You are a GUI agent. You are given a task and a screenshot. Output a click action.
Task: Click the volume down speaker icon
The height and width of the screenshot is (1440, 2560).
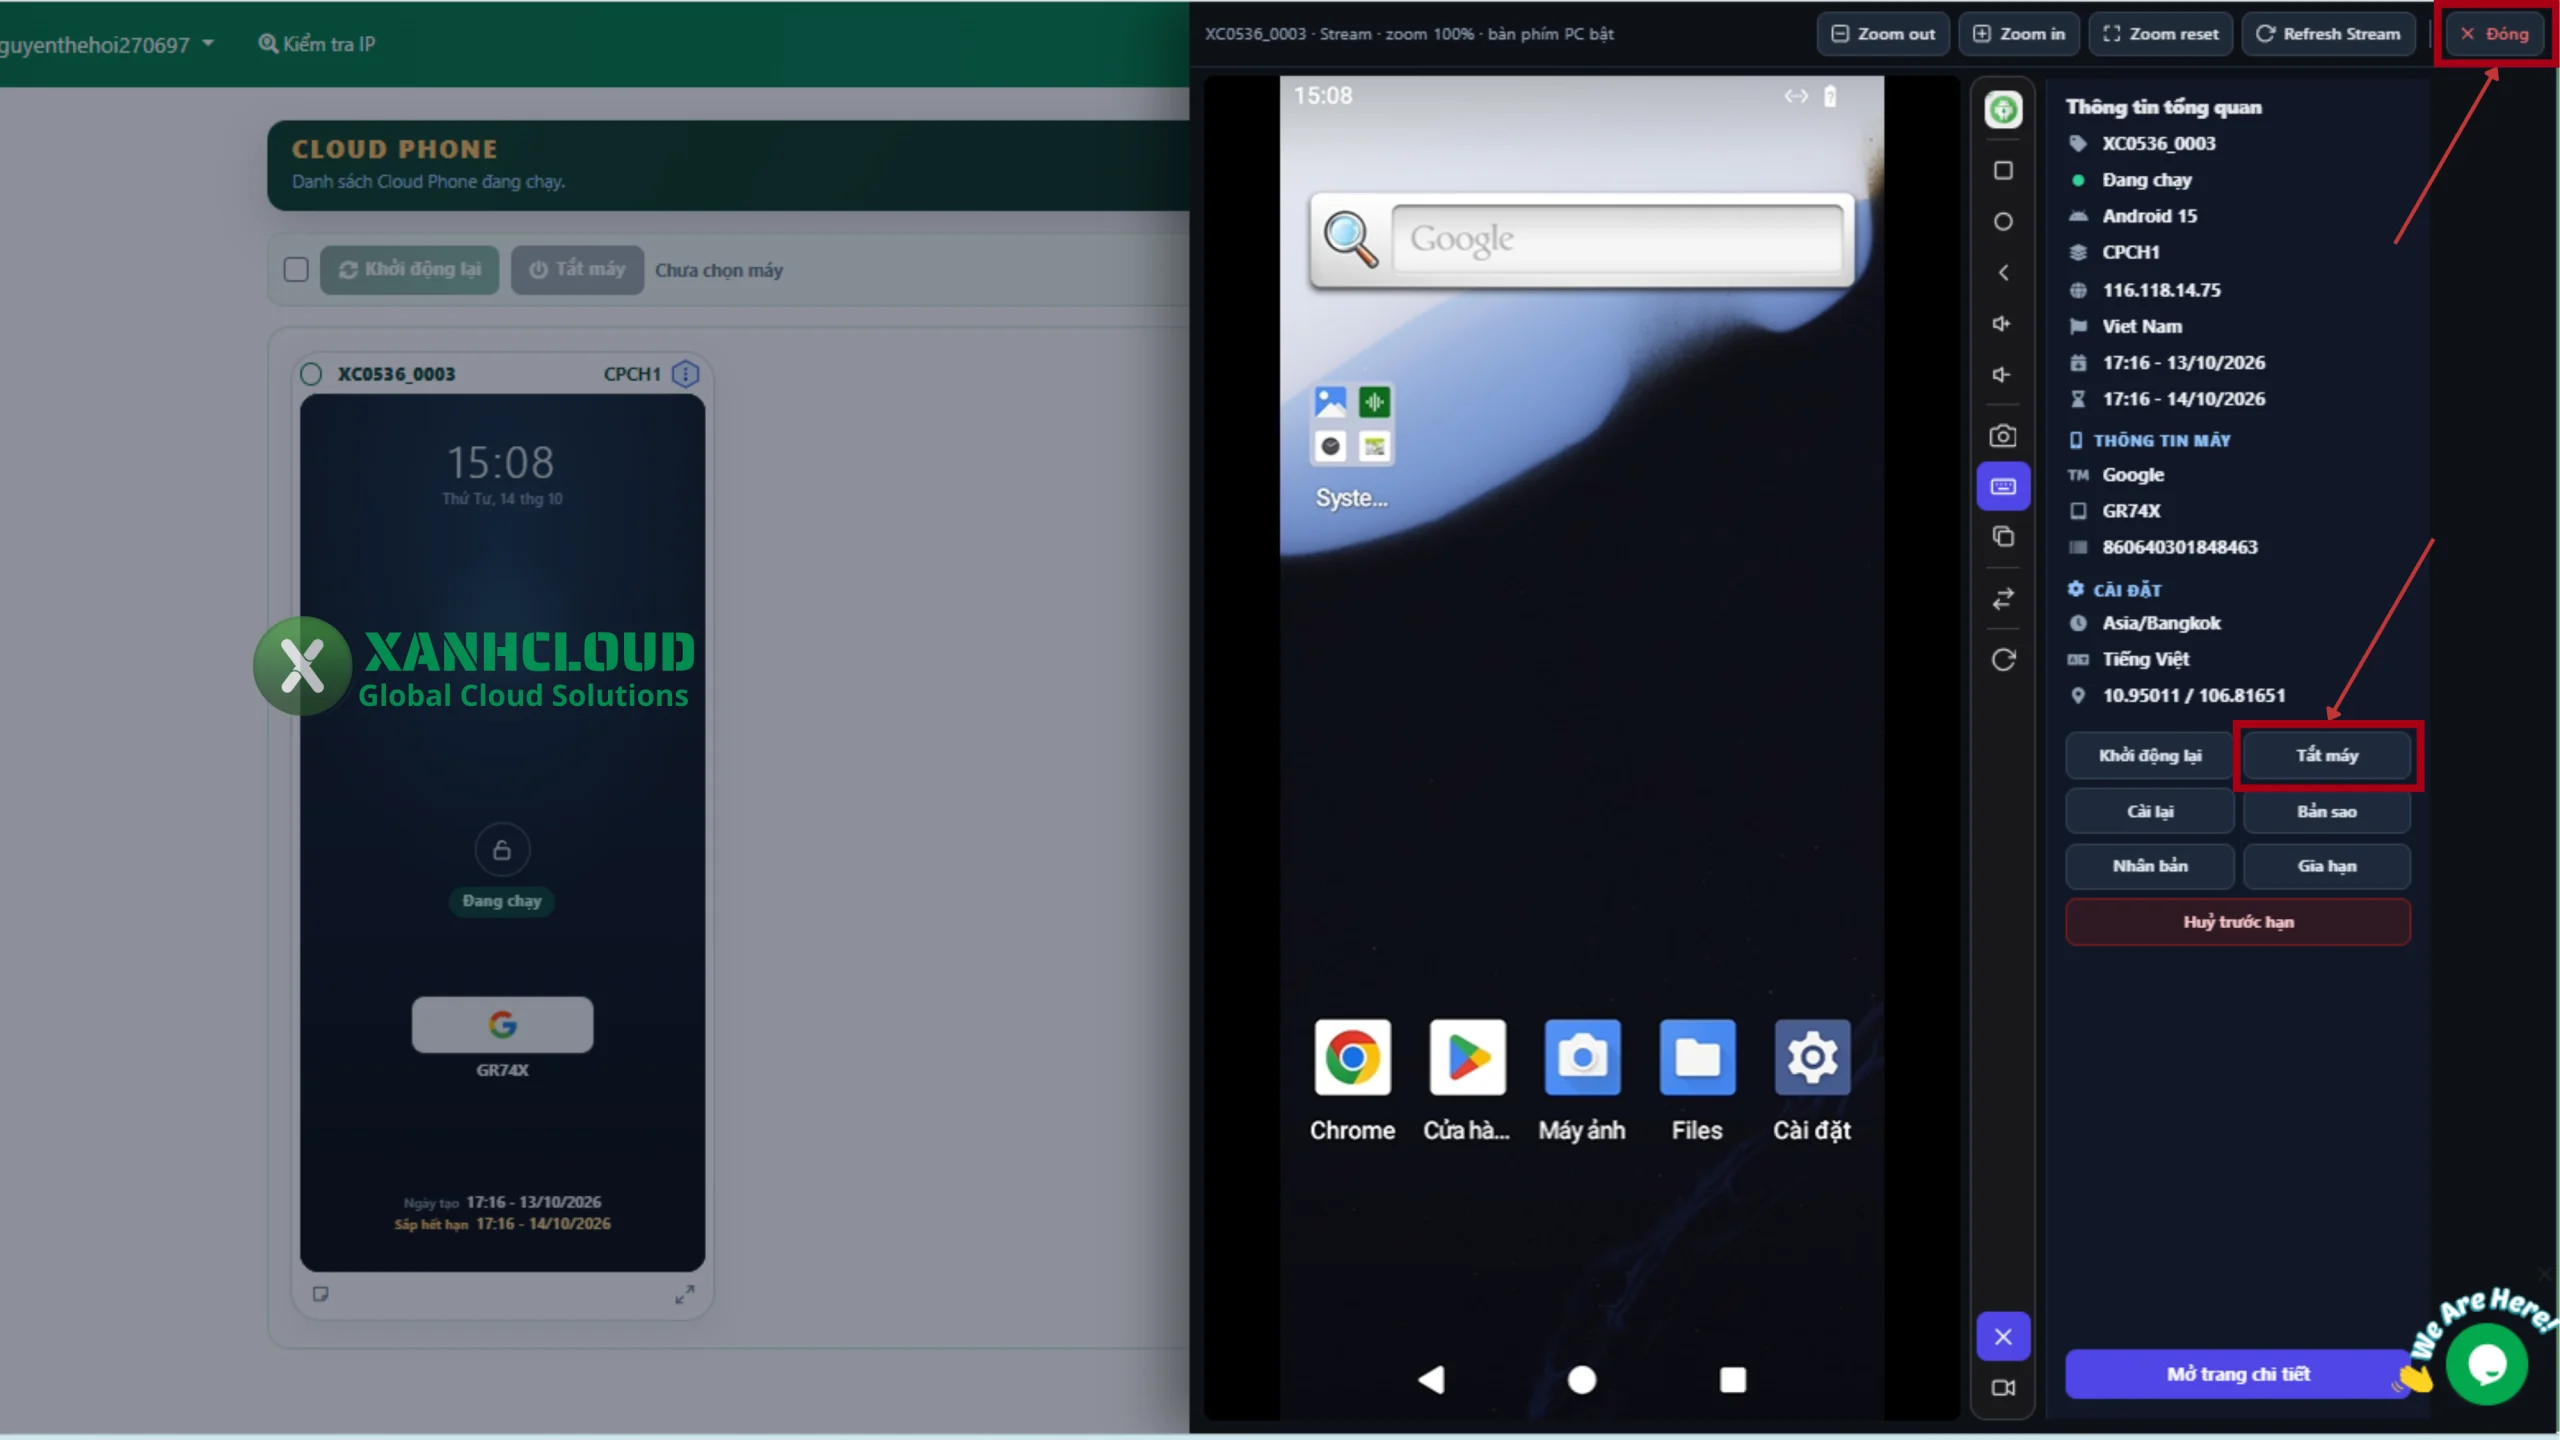click(x=2003, y=375)
